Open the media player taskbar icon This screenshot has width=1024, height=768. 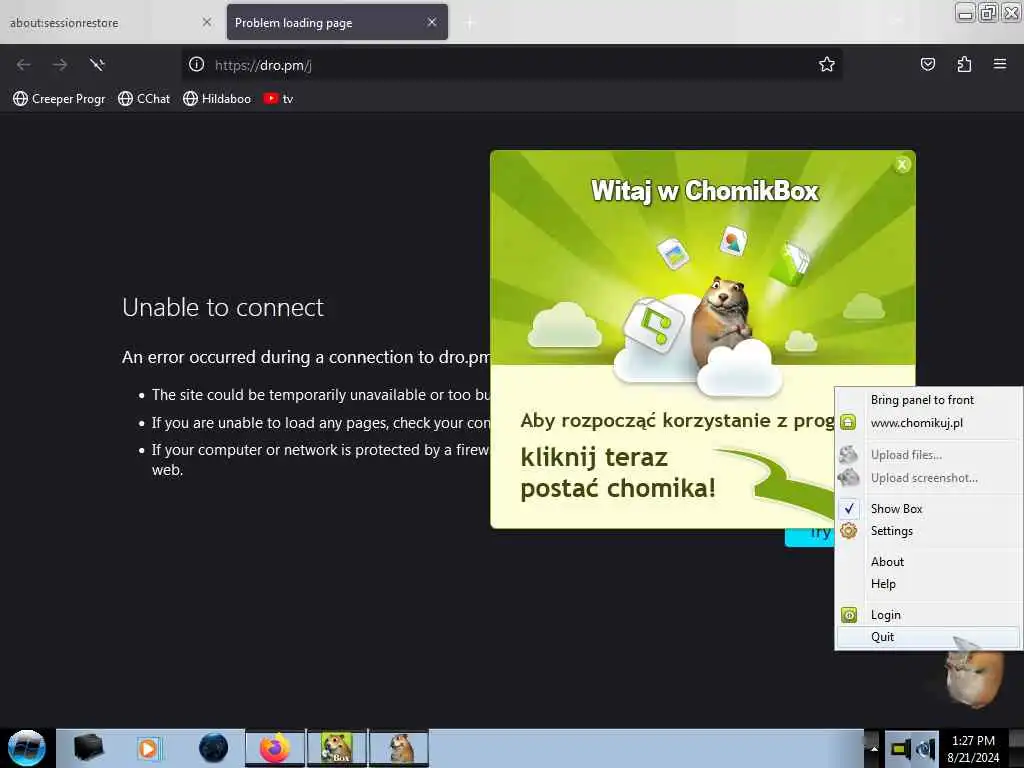tap(149, 748)
